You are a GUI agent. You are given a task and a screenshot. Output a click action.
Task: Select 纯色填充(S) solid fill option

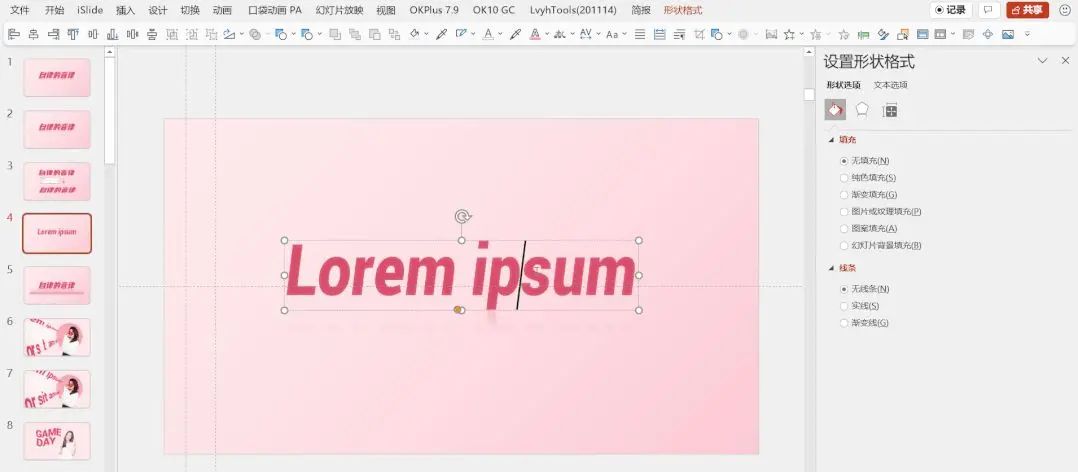coord(868,177)
